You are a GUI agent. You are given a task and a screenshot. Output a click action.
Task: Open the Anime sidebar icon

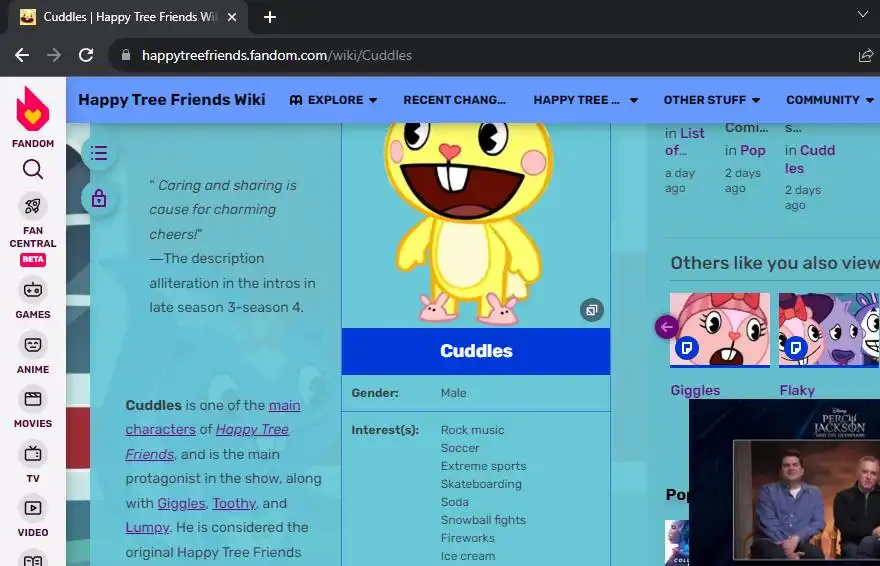(33, 344)
